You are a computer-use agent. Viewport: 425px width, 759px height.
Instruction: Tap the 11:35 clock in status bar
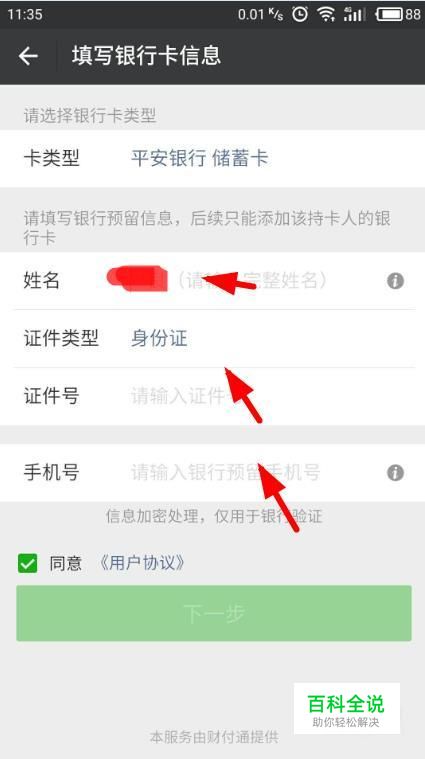coord(25,14)
